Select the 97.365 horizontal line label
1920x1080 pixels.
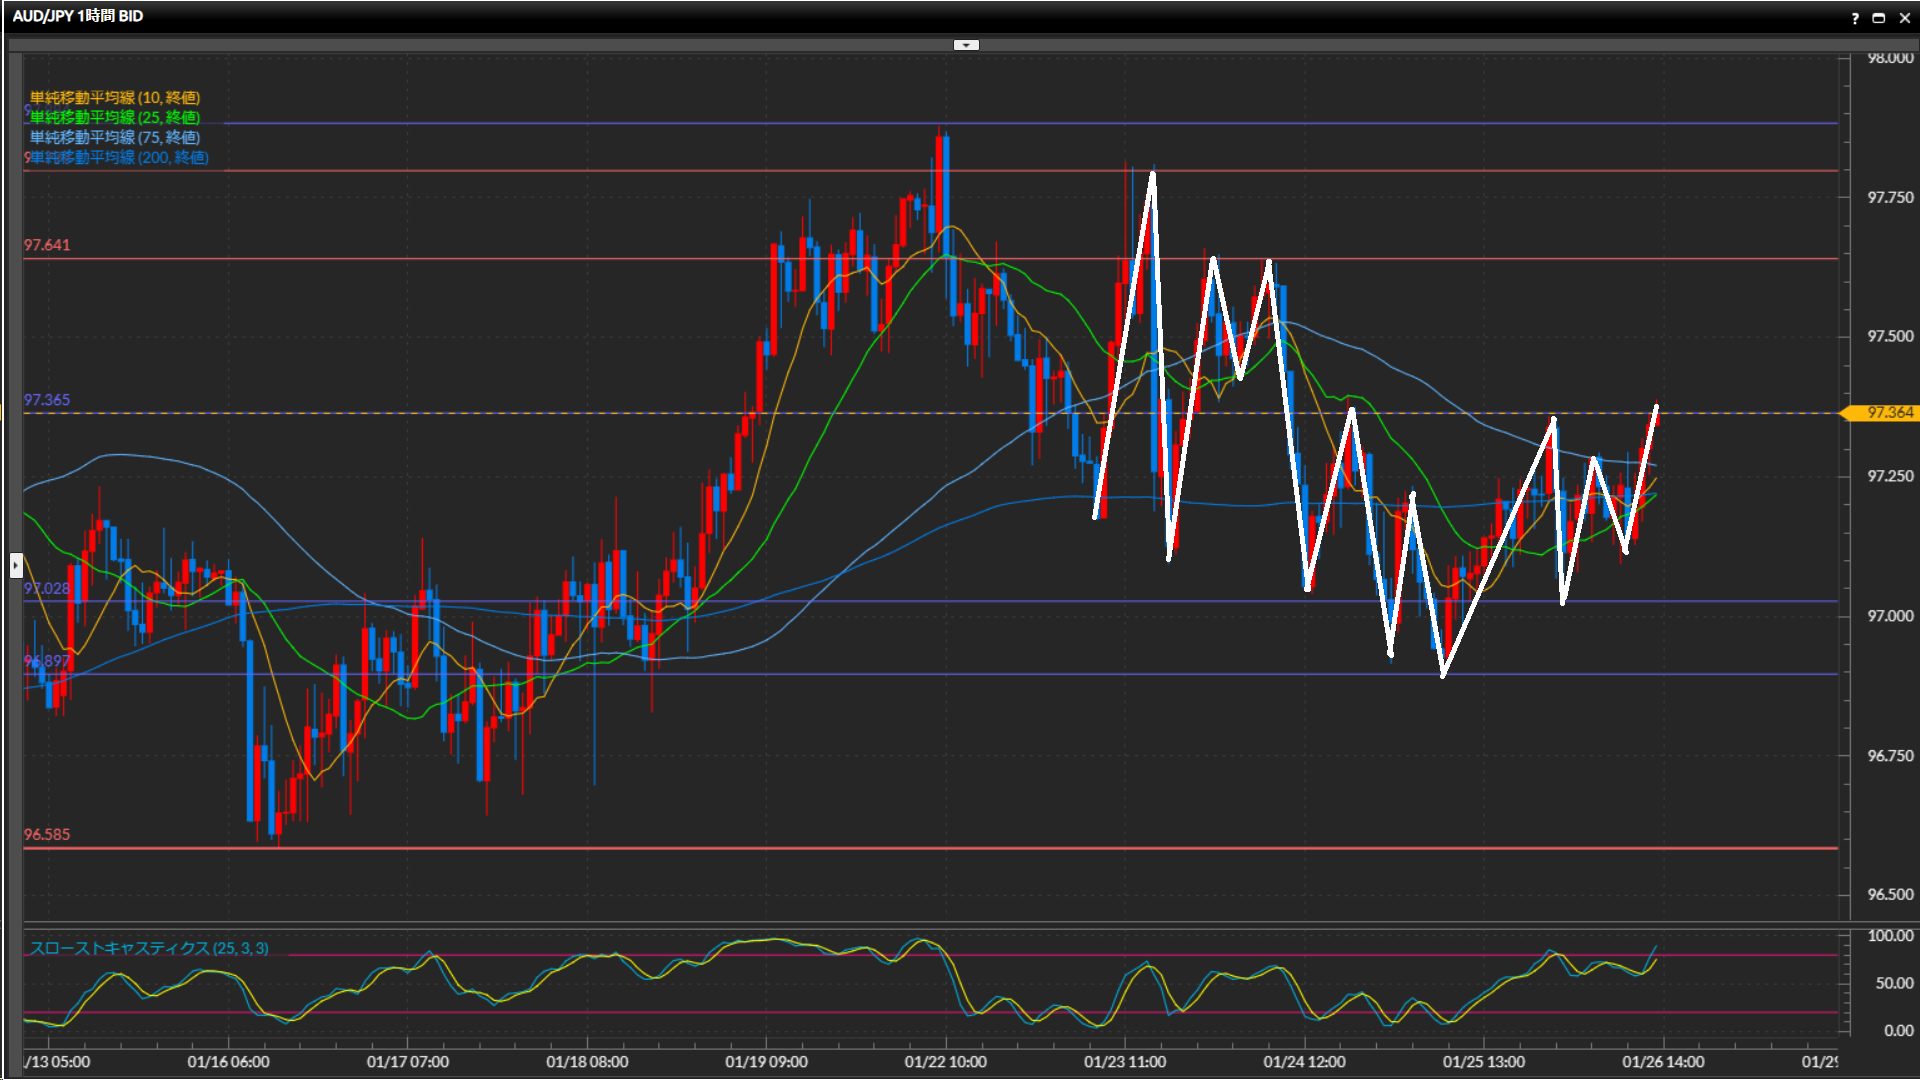[x=47, y=400]
